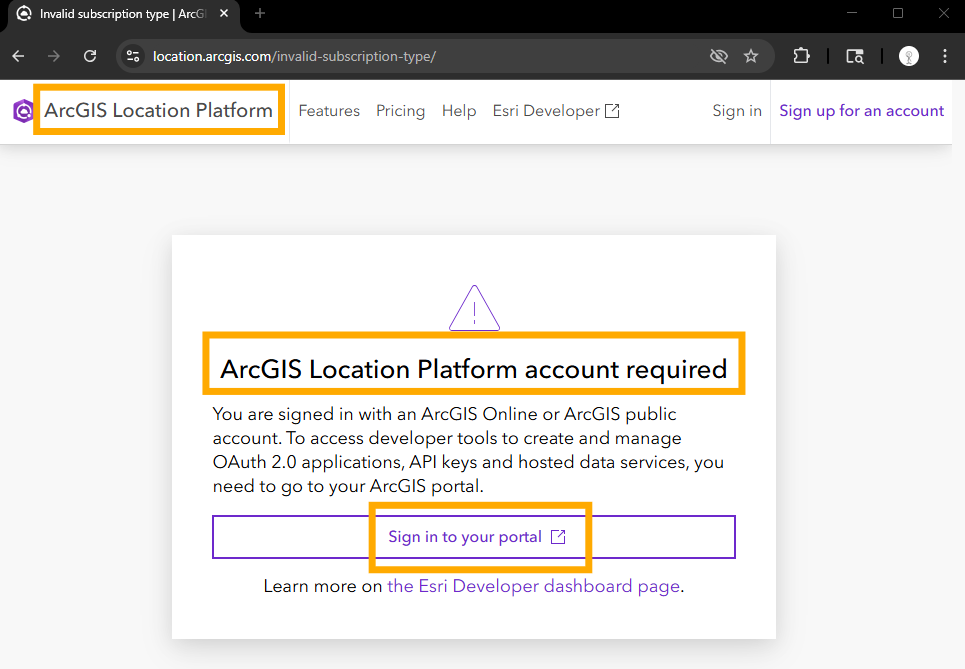Click the warning triangle icon

474,308
